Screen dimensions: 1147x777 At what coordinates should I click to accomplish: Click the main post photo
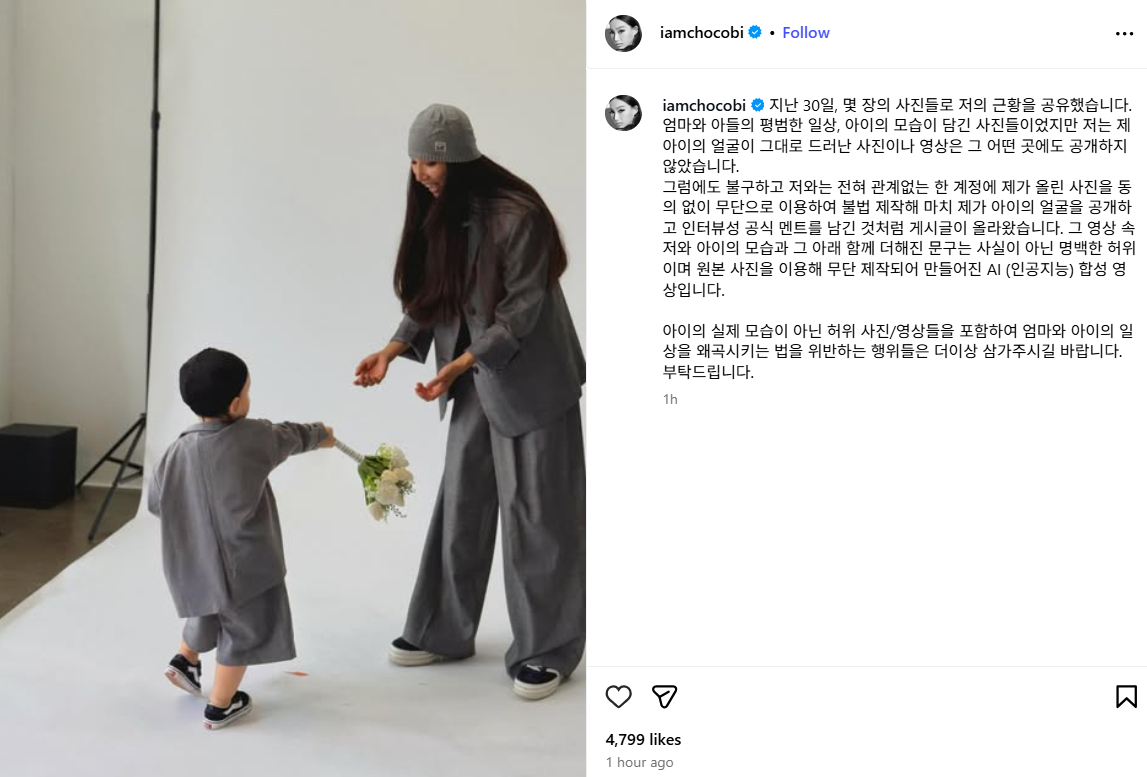(x=293, y=388)
